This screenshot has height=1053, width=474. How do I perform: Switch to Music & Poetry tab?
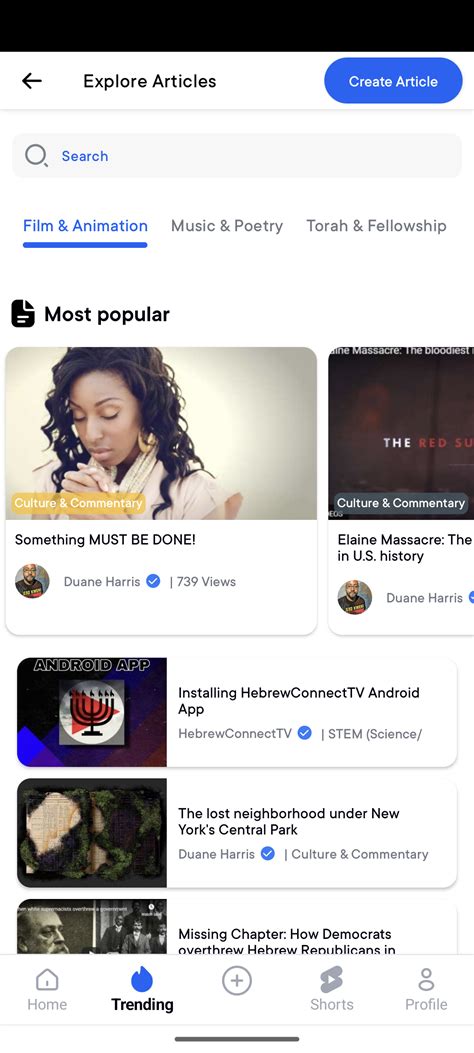pyautogui.click(x=227, y=226)
